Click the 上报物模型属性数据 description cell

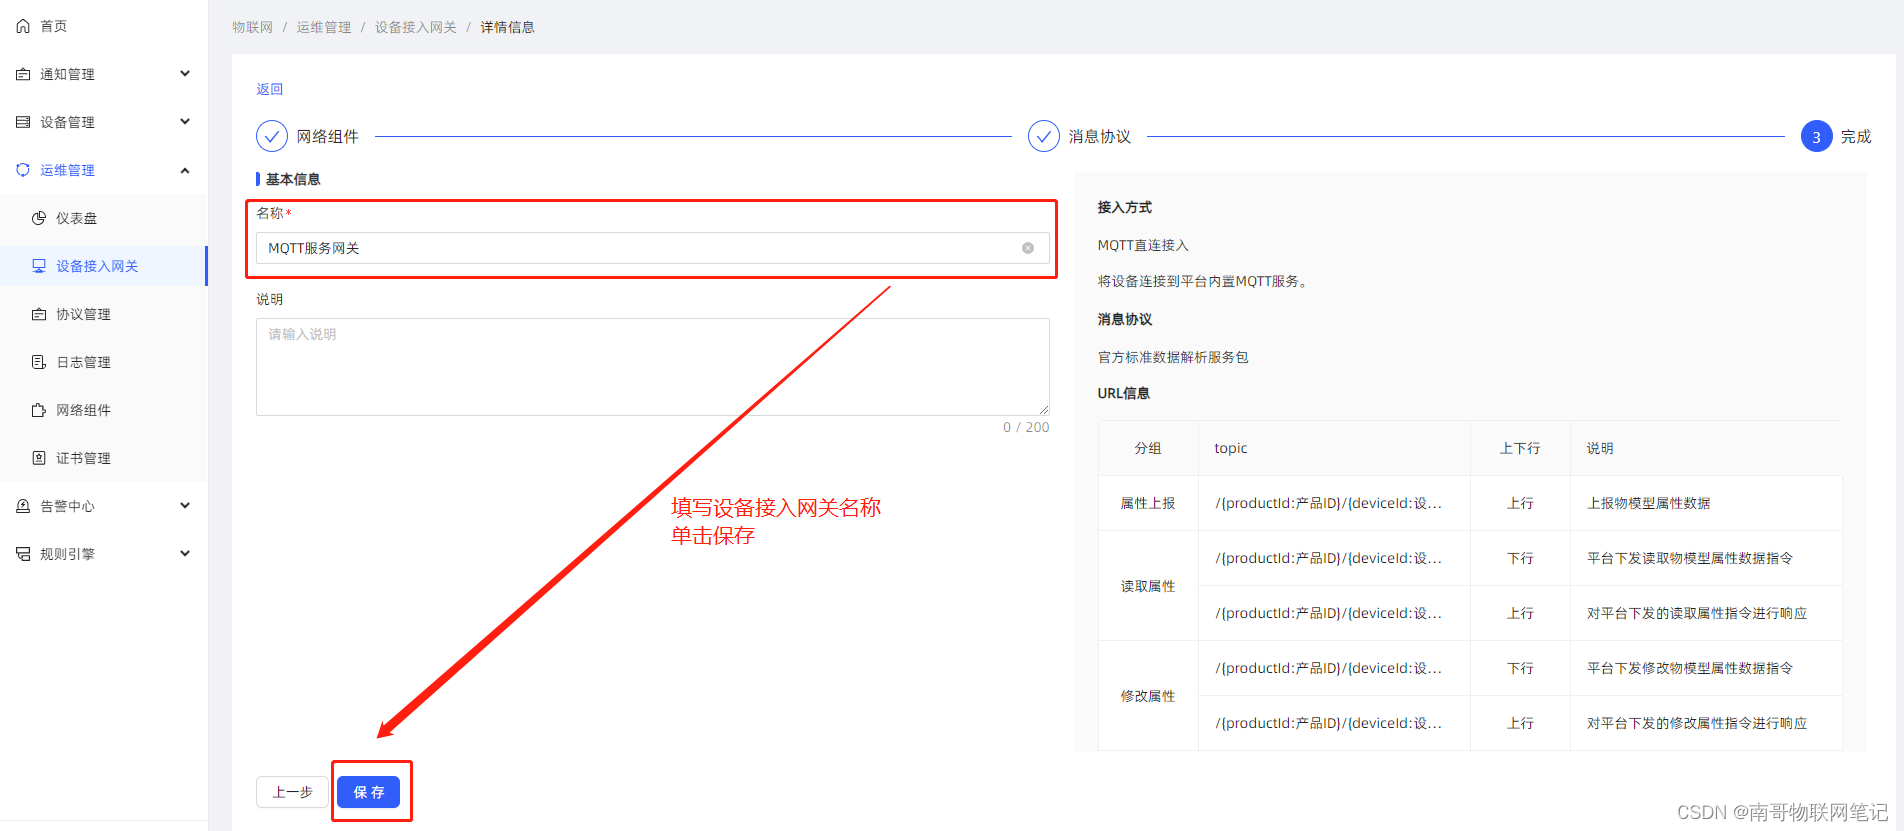point(1706,503)
